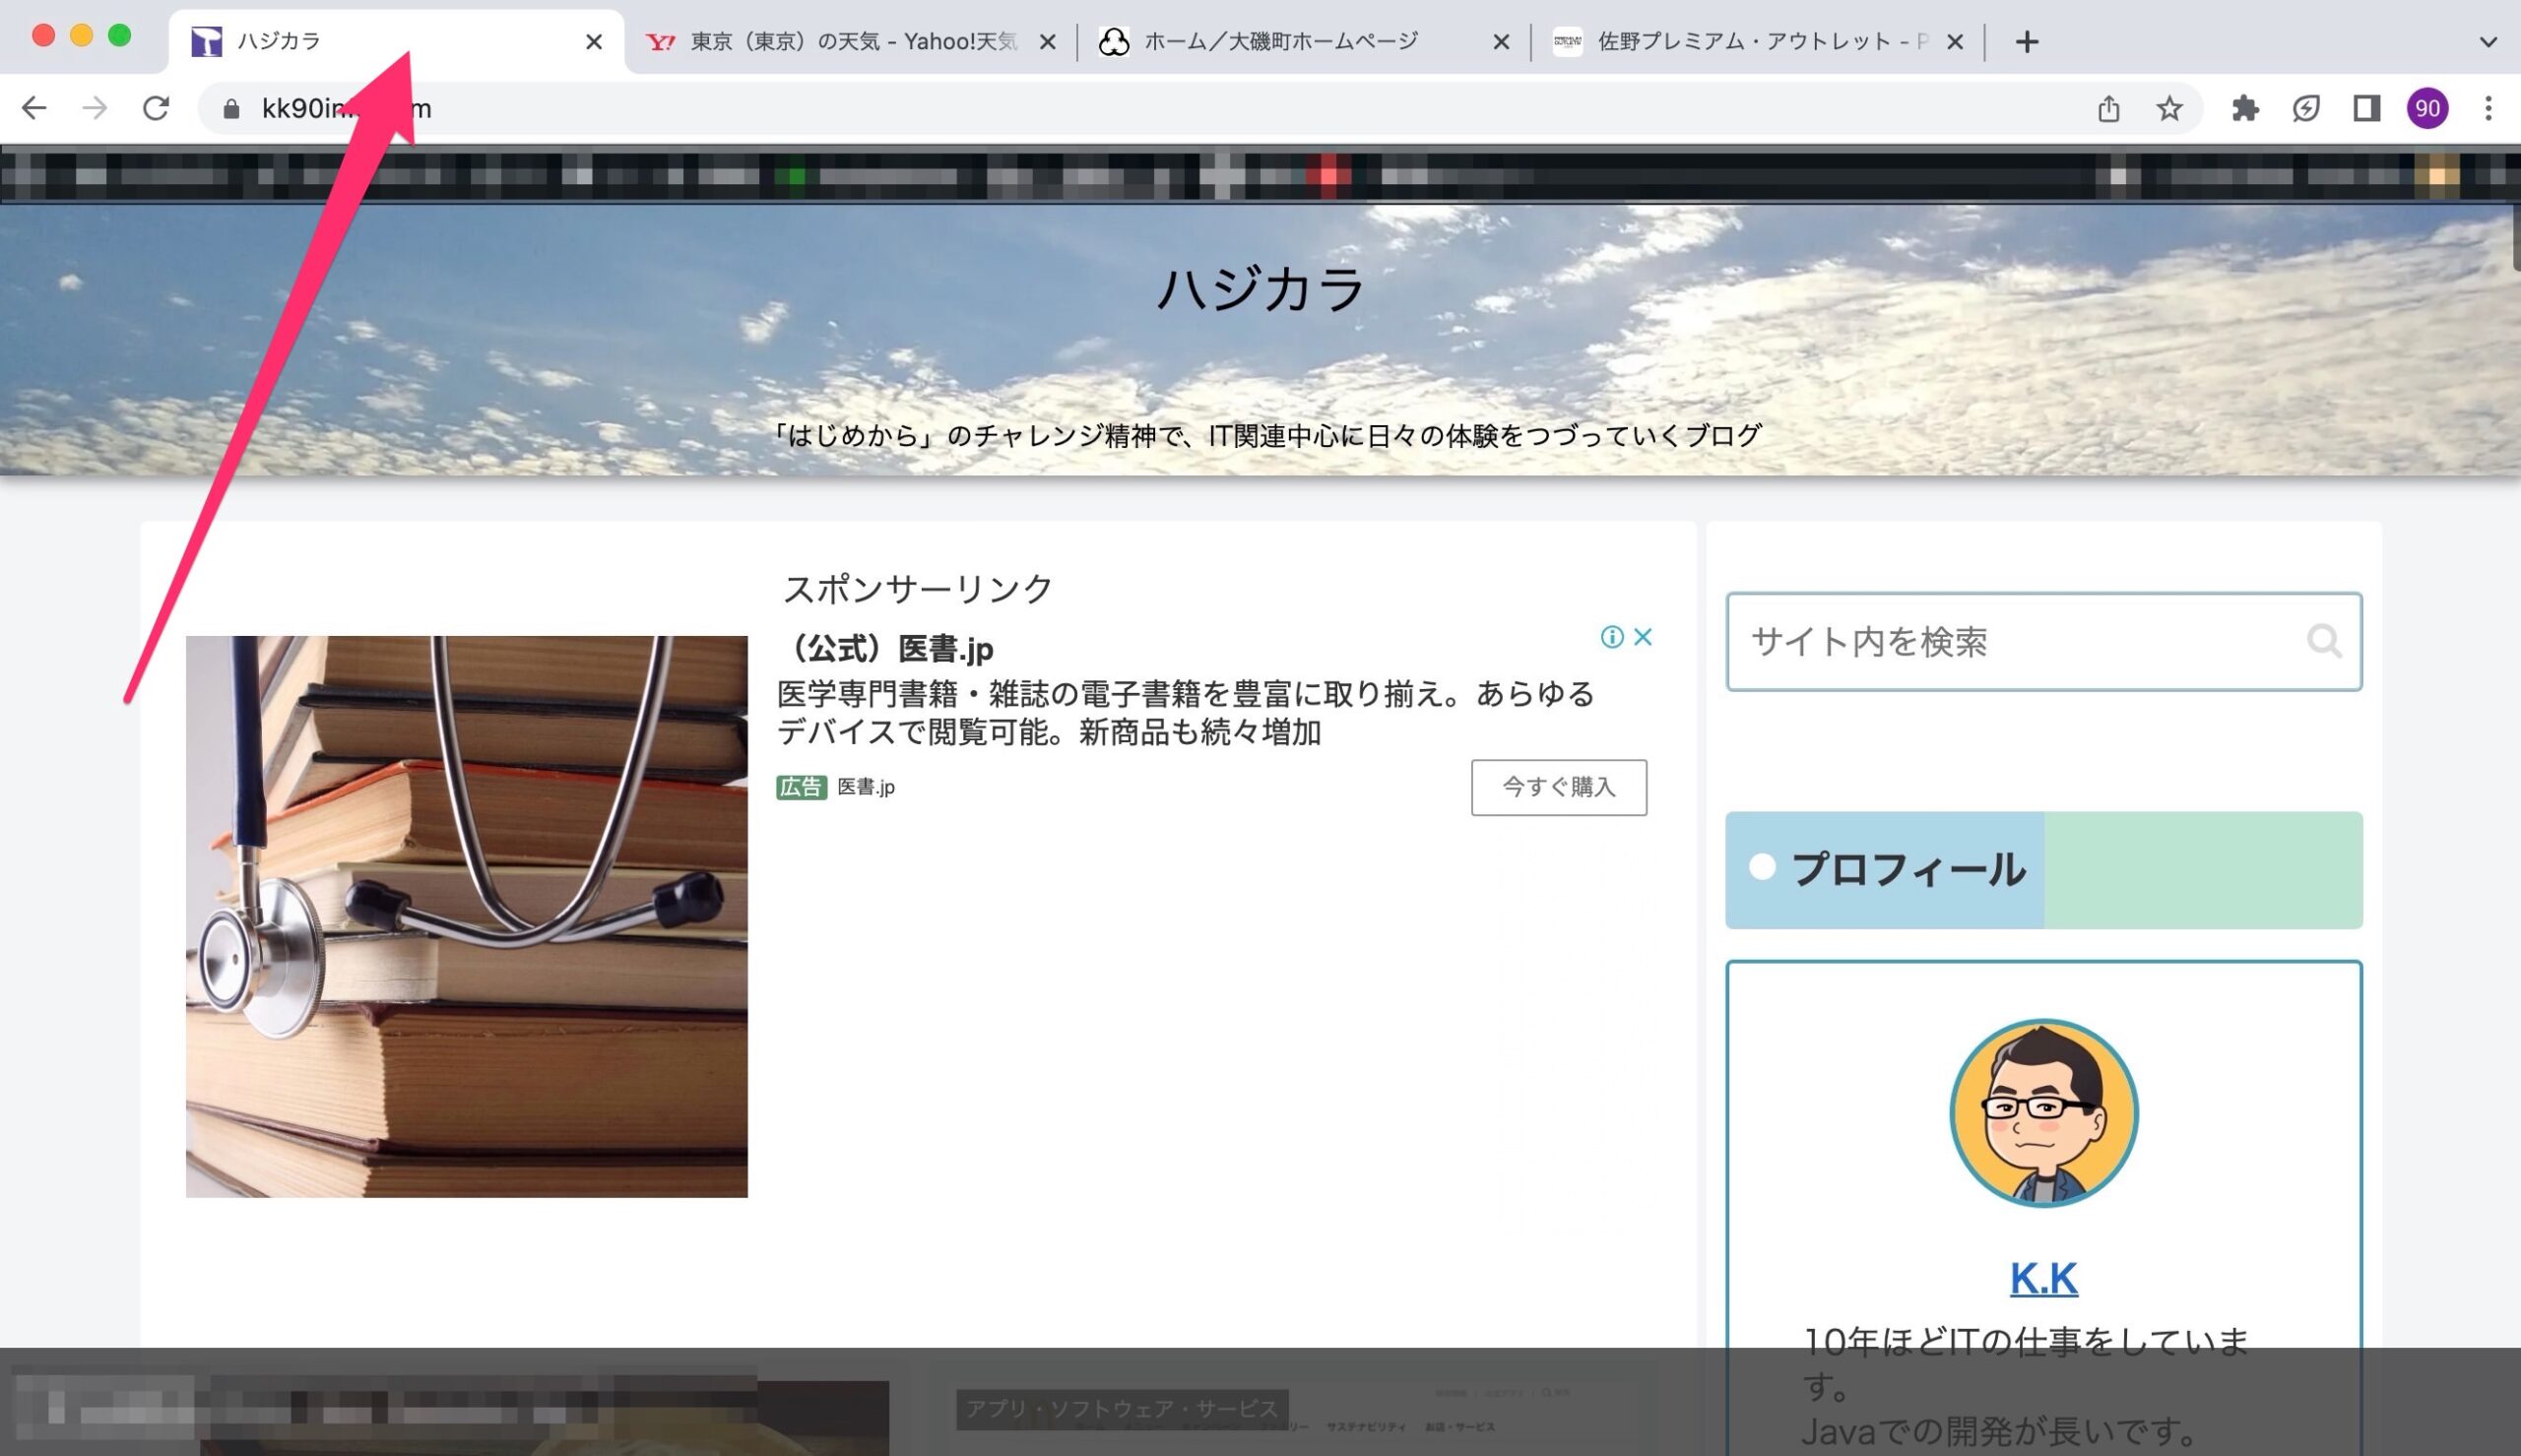Click the lock icon in address bar

(231, 109)
